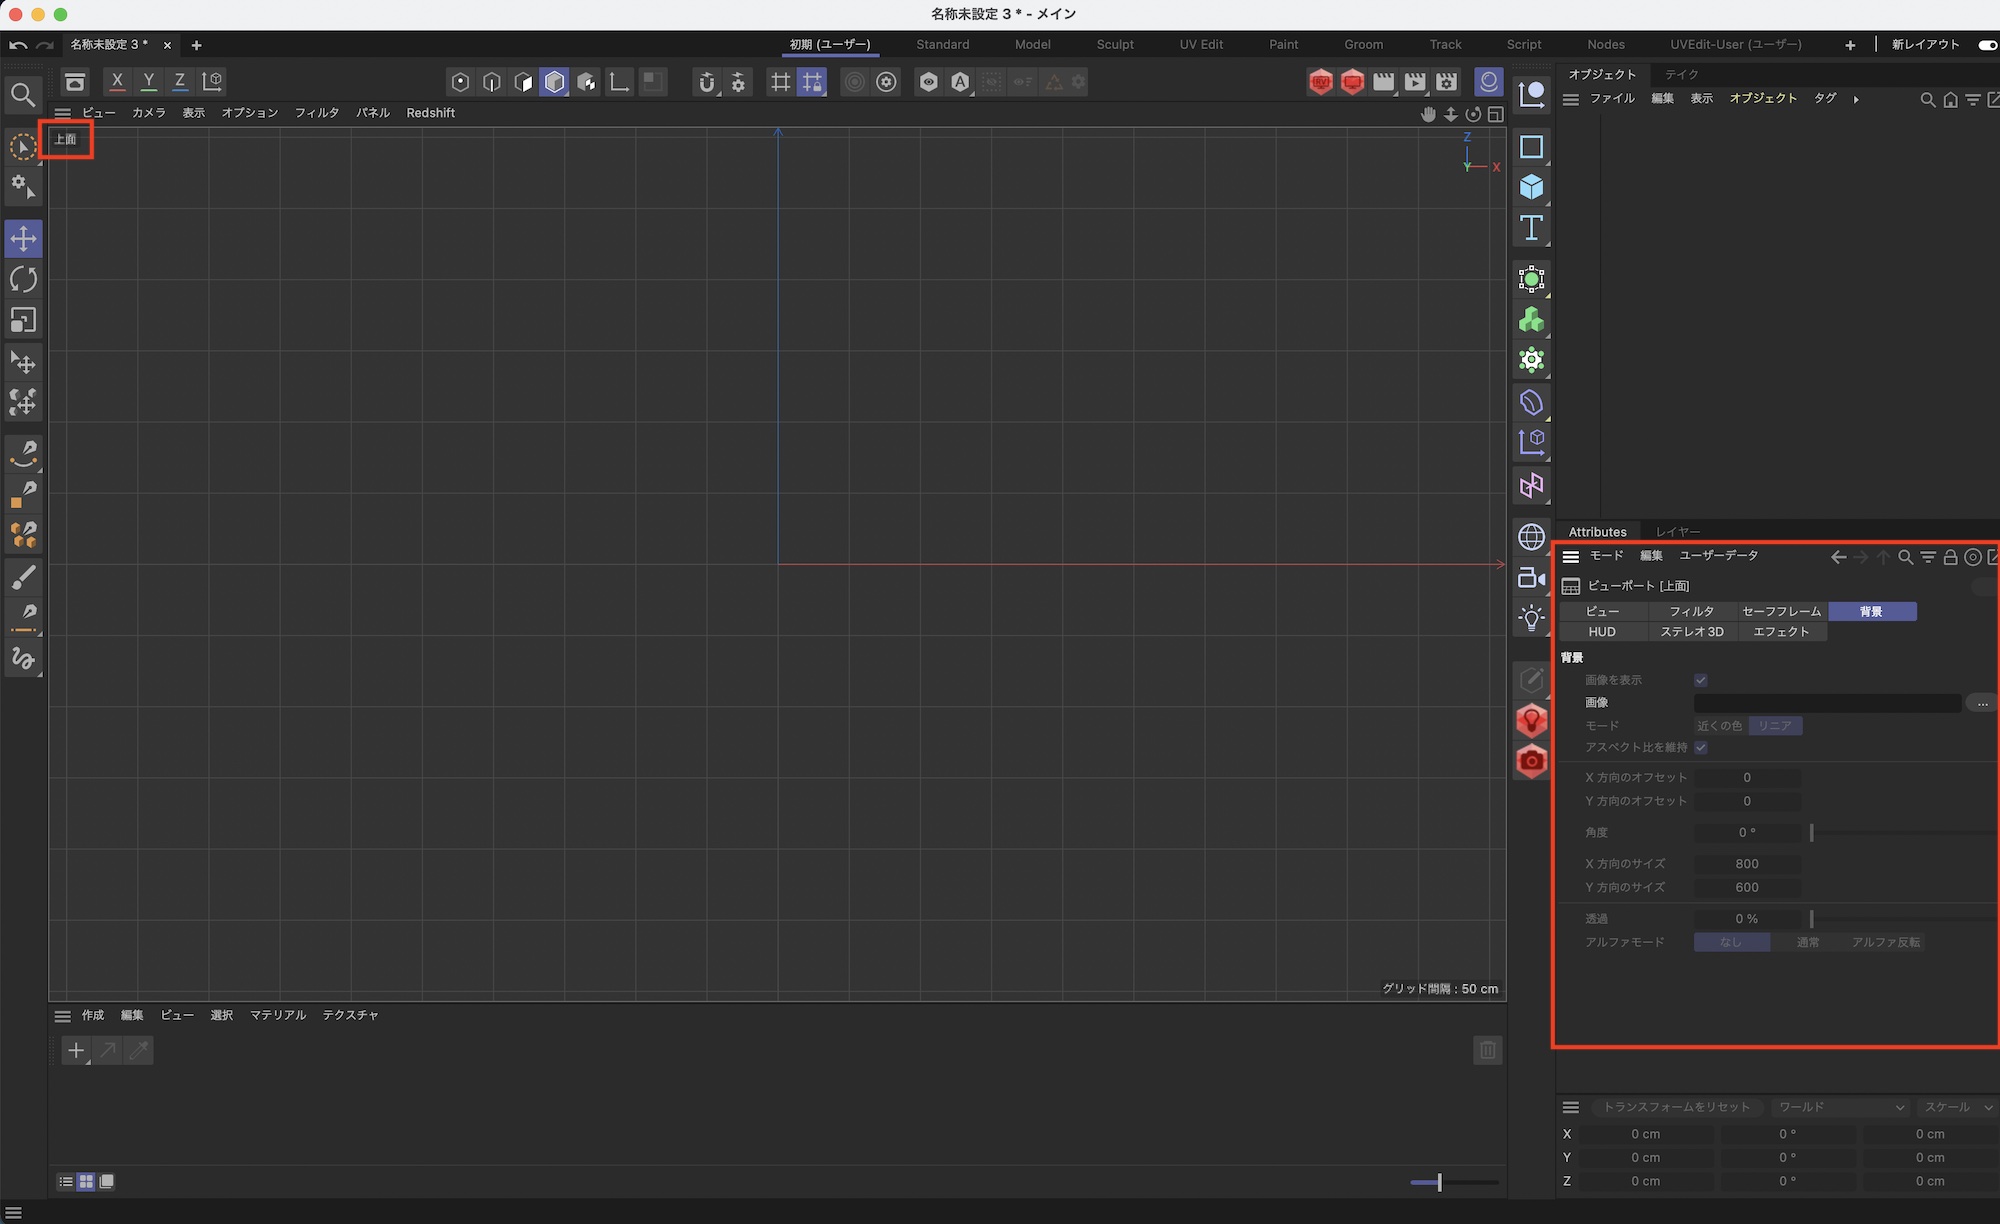This screenshot has height=1224, width=2000.
Task: Open the ワールド coordinate dropdown
Action: tap(1840, 1107)
